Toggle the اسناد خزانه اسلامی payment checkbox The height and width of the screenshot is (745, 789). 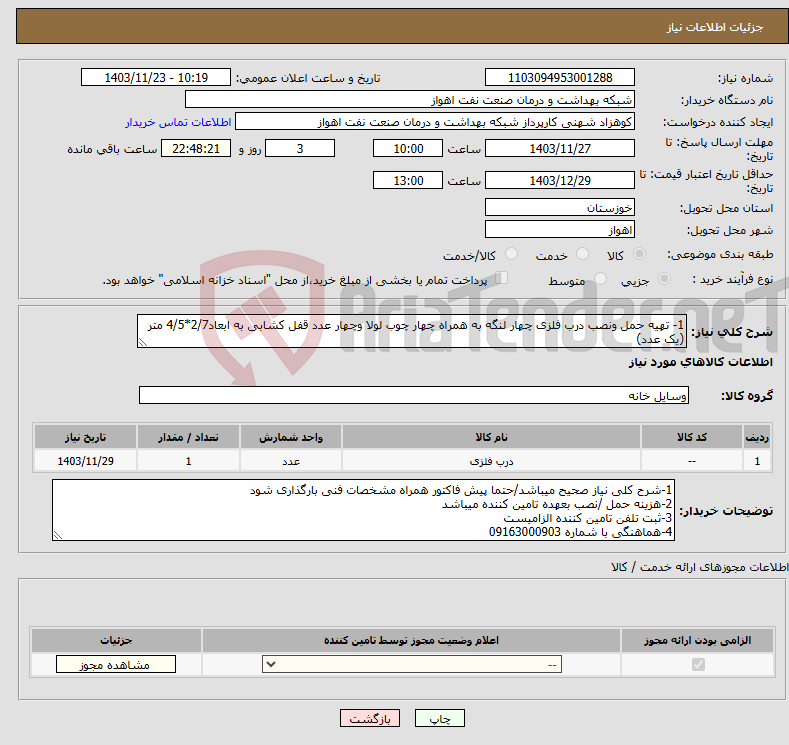pos(501,278)
